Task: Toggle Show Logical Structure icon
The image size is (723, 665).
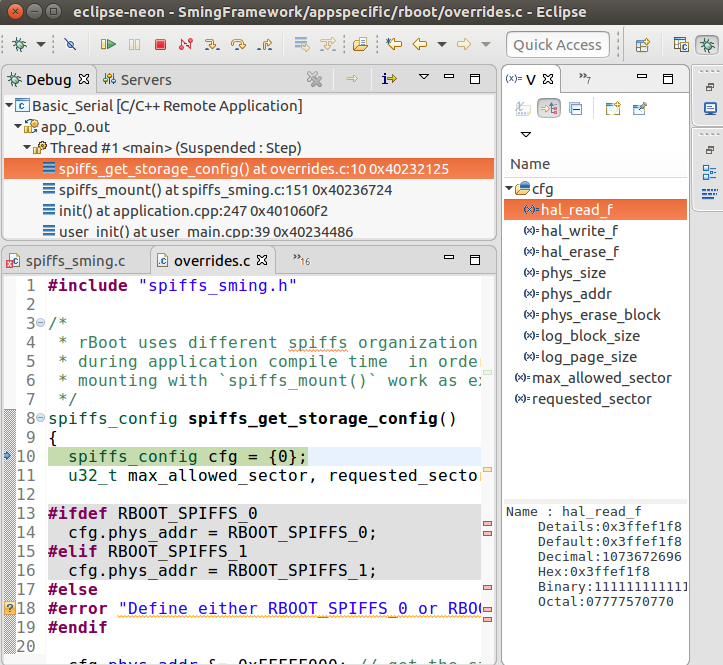Action: [x=549, y=109]
